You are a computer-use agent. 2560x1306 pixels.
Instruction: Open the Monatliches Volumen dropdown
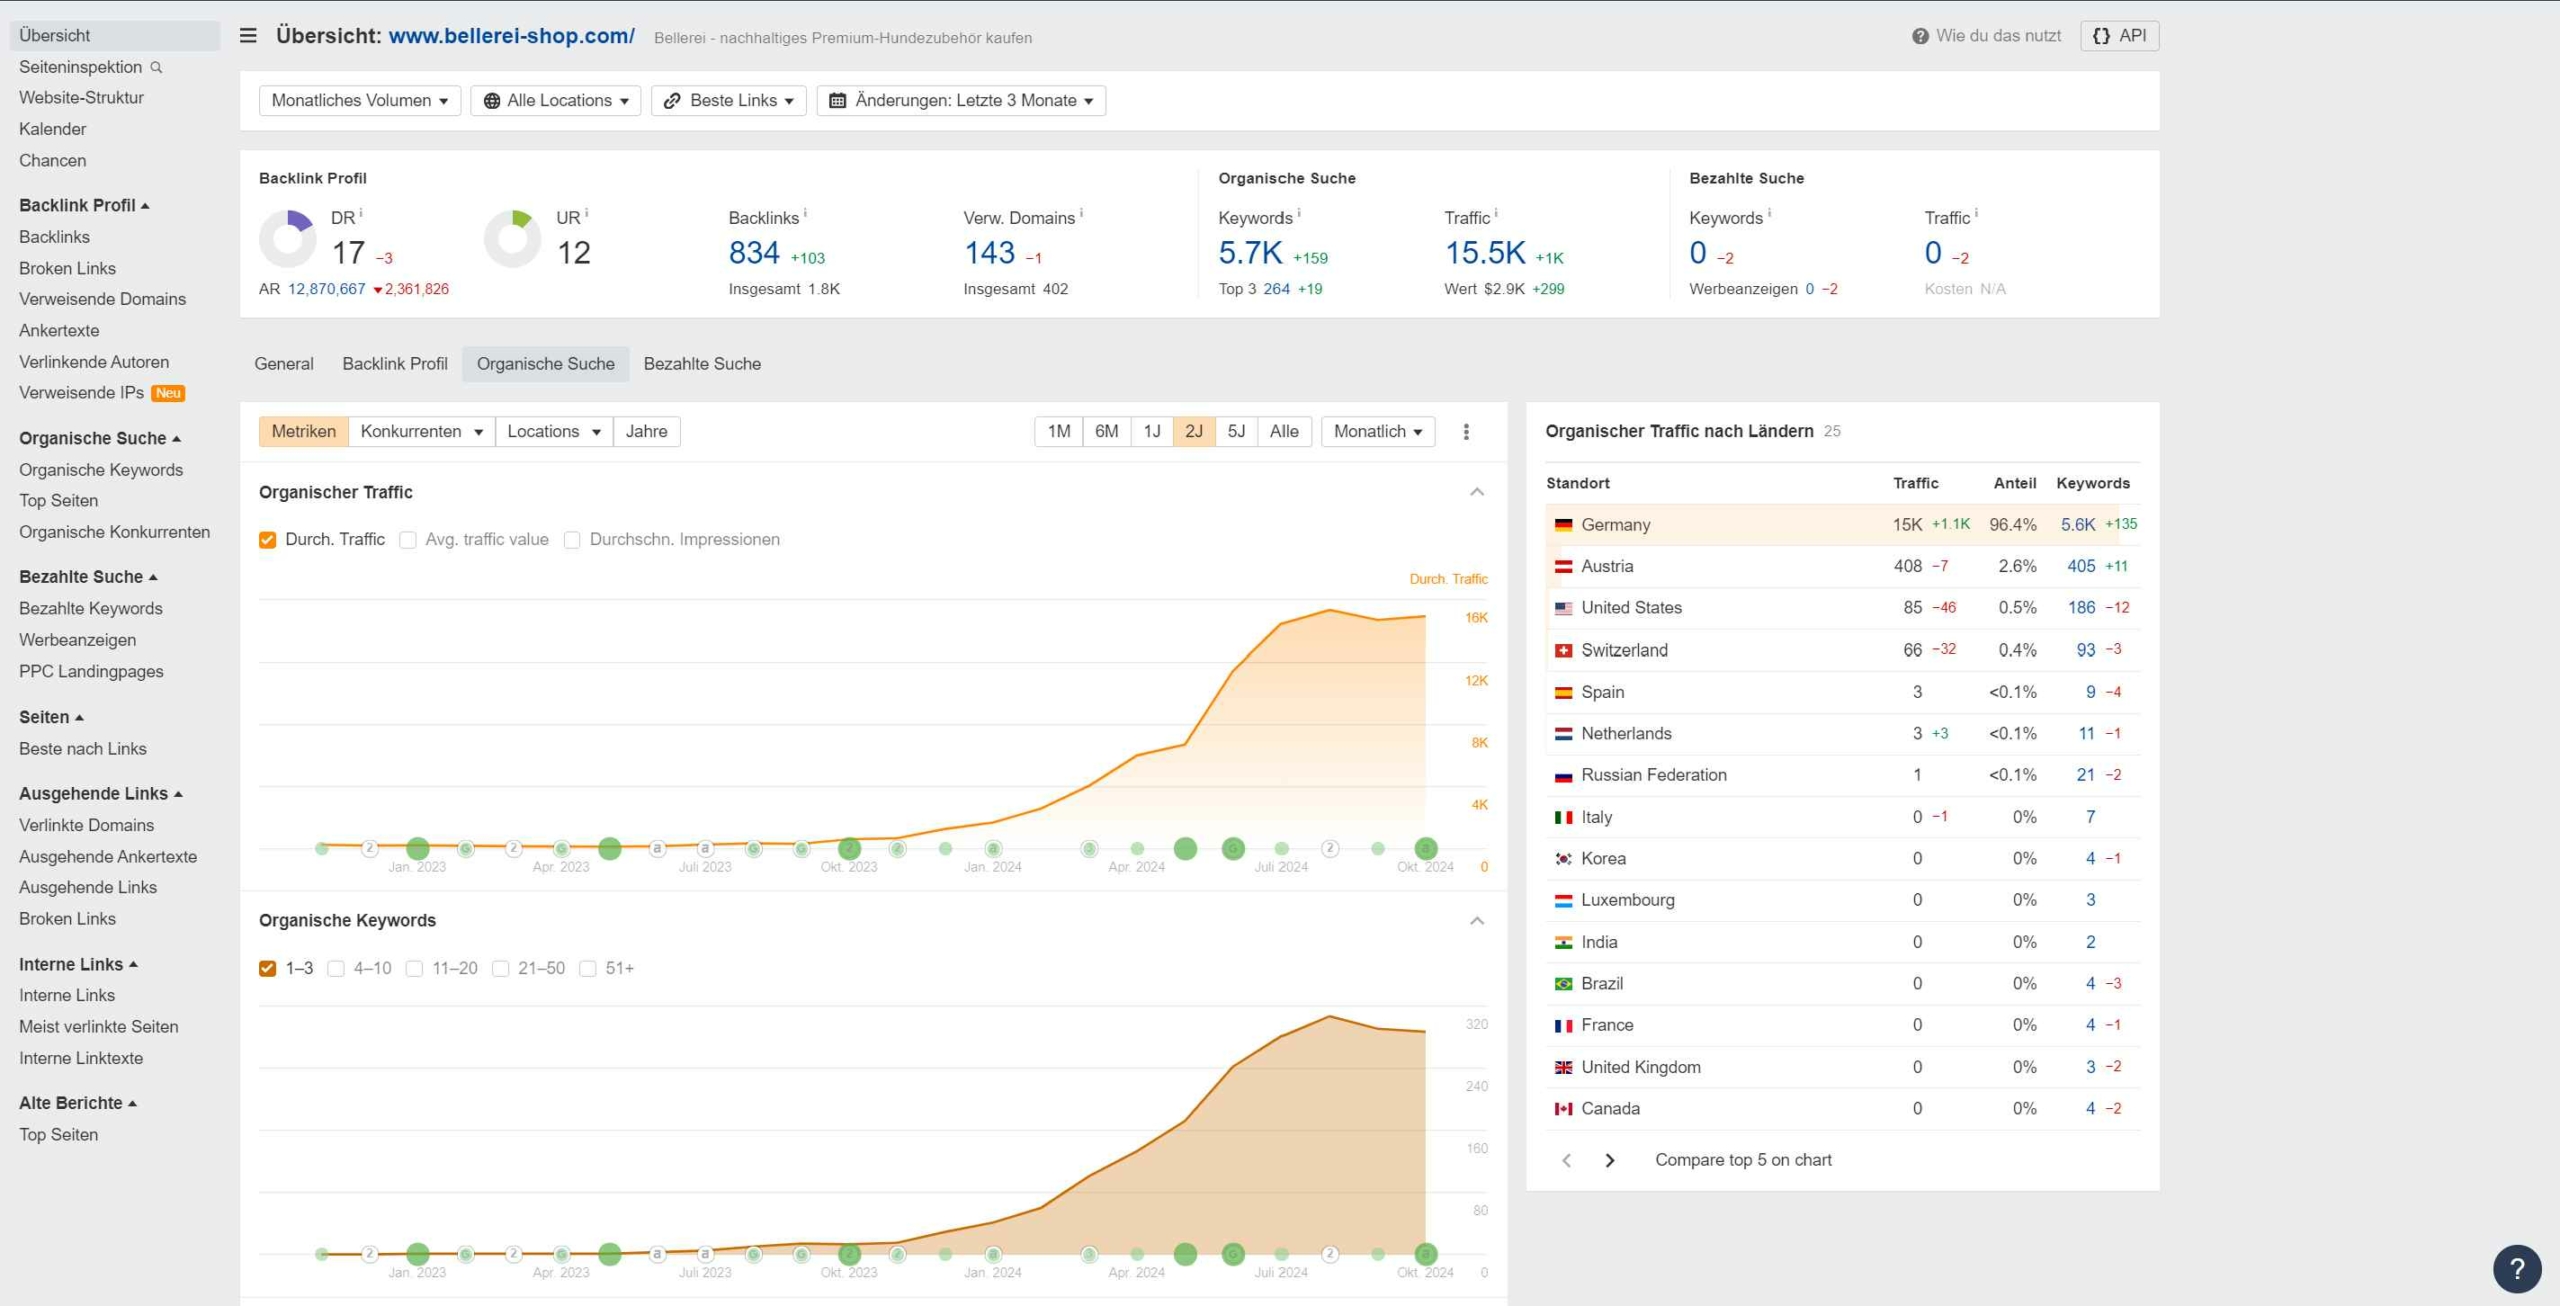[360, 101]
